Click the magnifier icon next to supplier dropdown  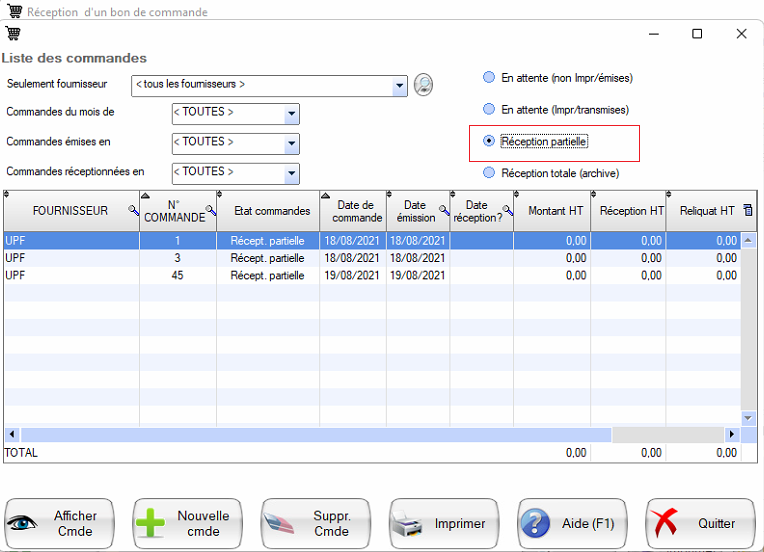click(423, 85)
